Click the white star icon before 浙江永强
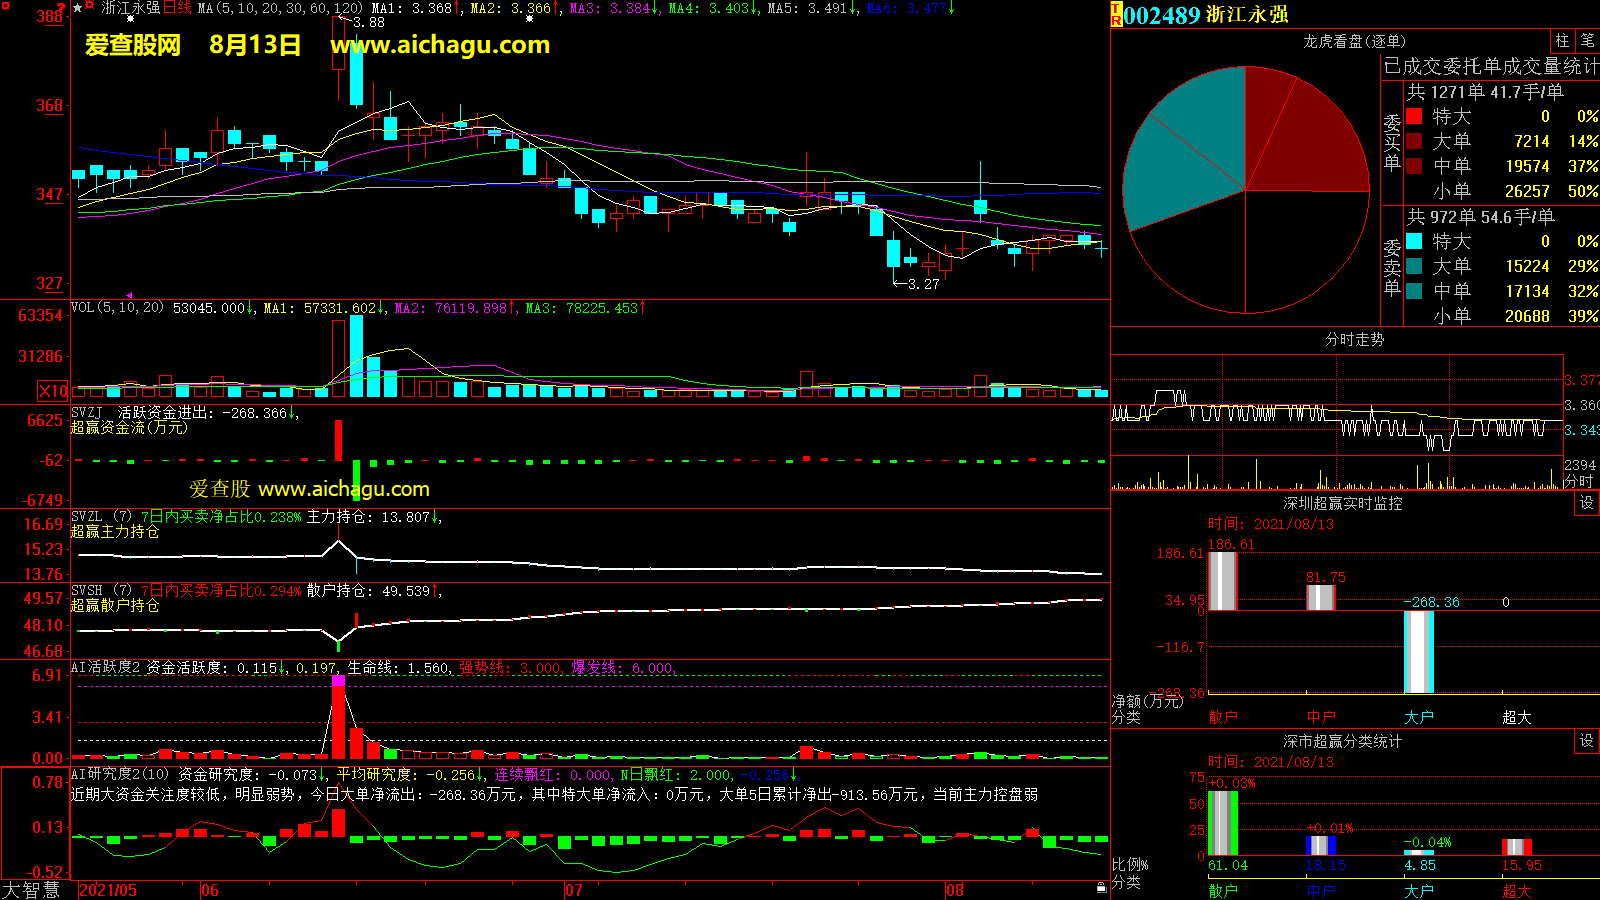 (x=78, y=8)
